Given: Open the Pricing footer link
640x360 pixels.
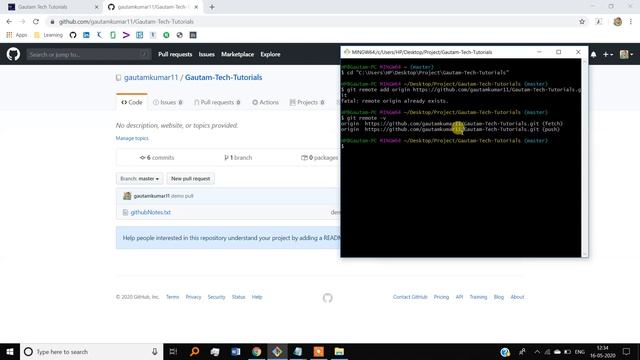Looking at the screenshot, I should click(441, 297).
